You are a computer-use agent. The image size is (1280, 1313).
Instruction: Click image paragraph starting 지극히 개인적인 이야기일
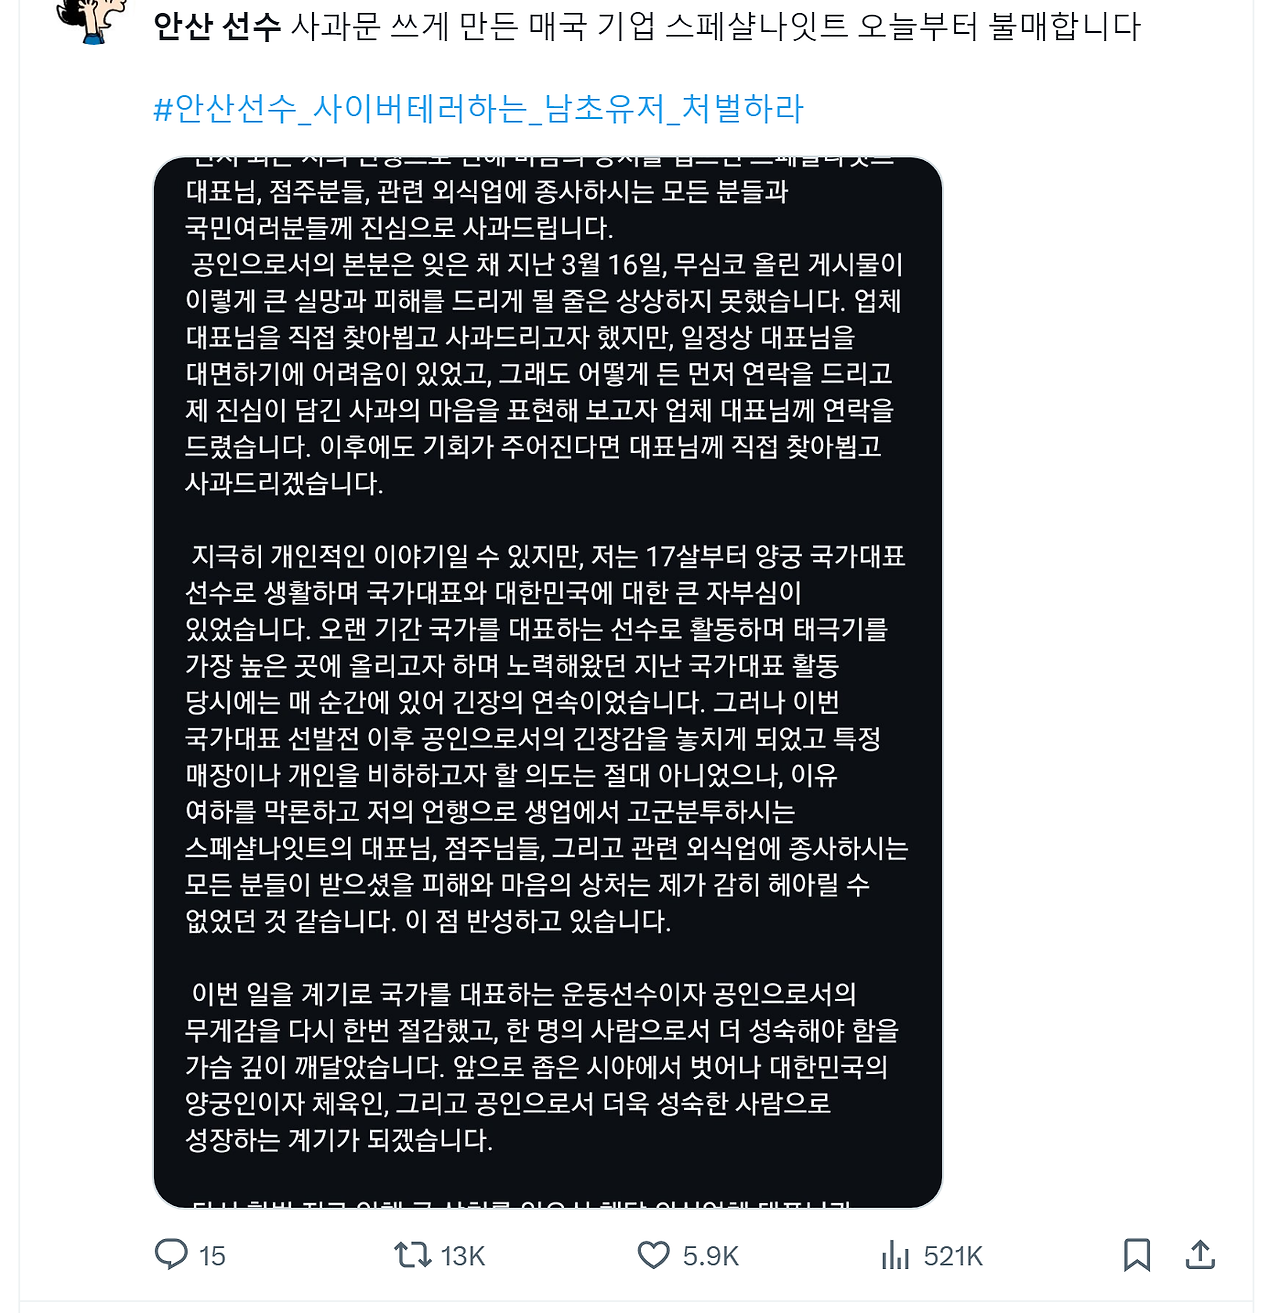pos(547,738)
